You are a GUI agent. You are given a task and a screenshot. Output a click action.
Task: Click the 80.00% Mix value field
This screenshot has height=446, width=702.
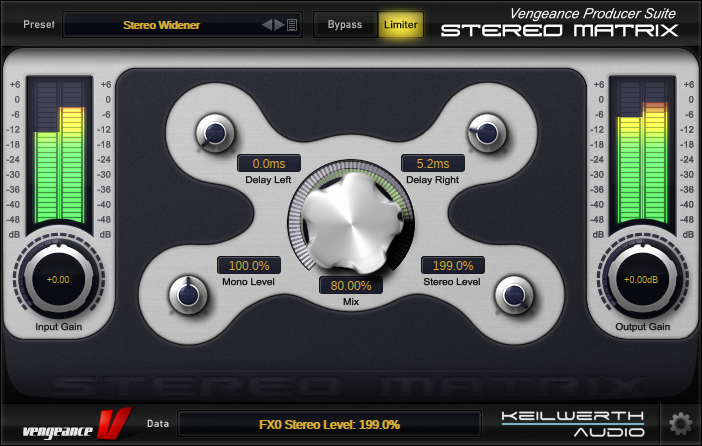[x=350, y=285]
